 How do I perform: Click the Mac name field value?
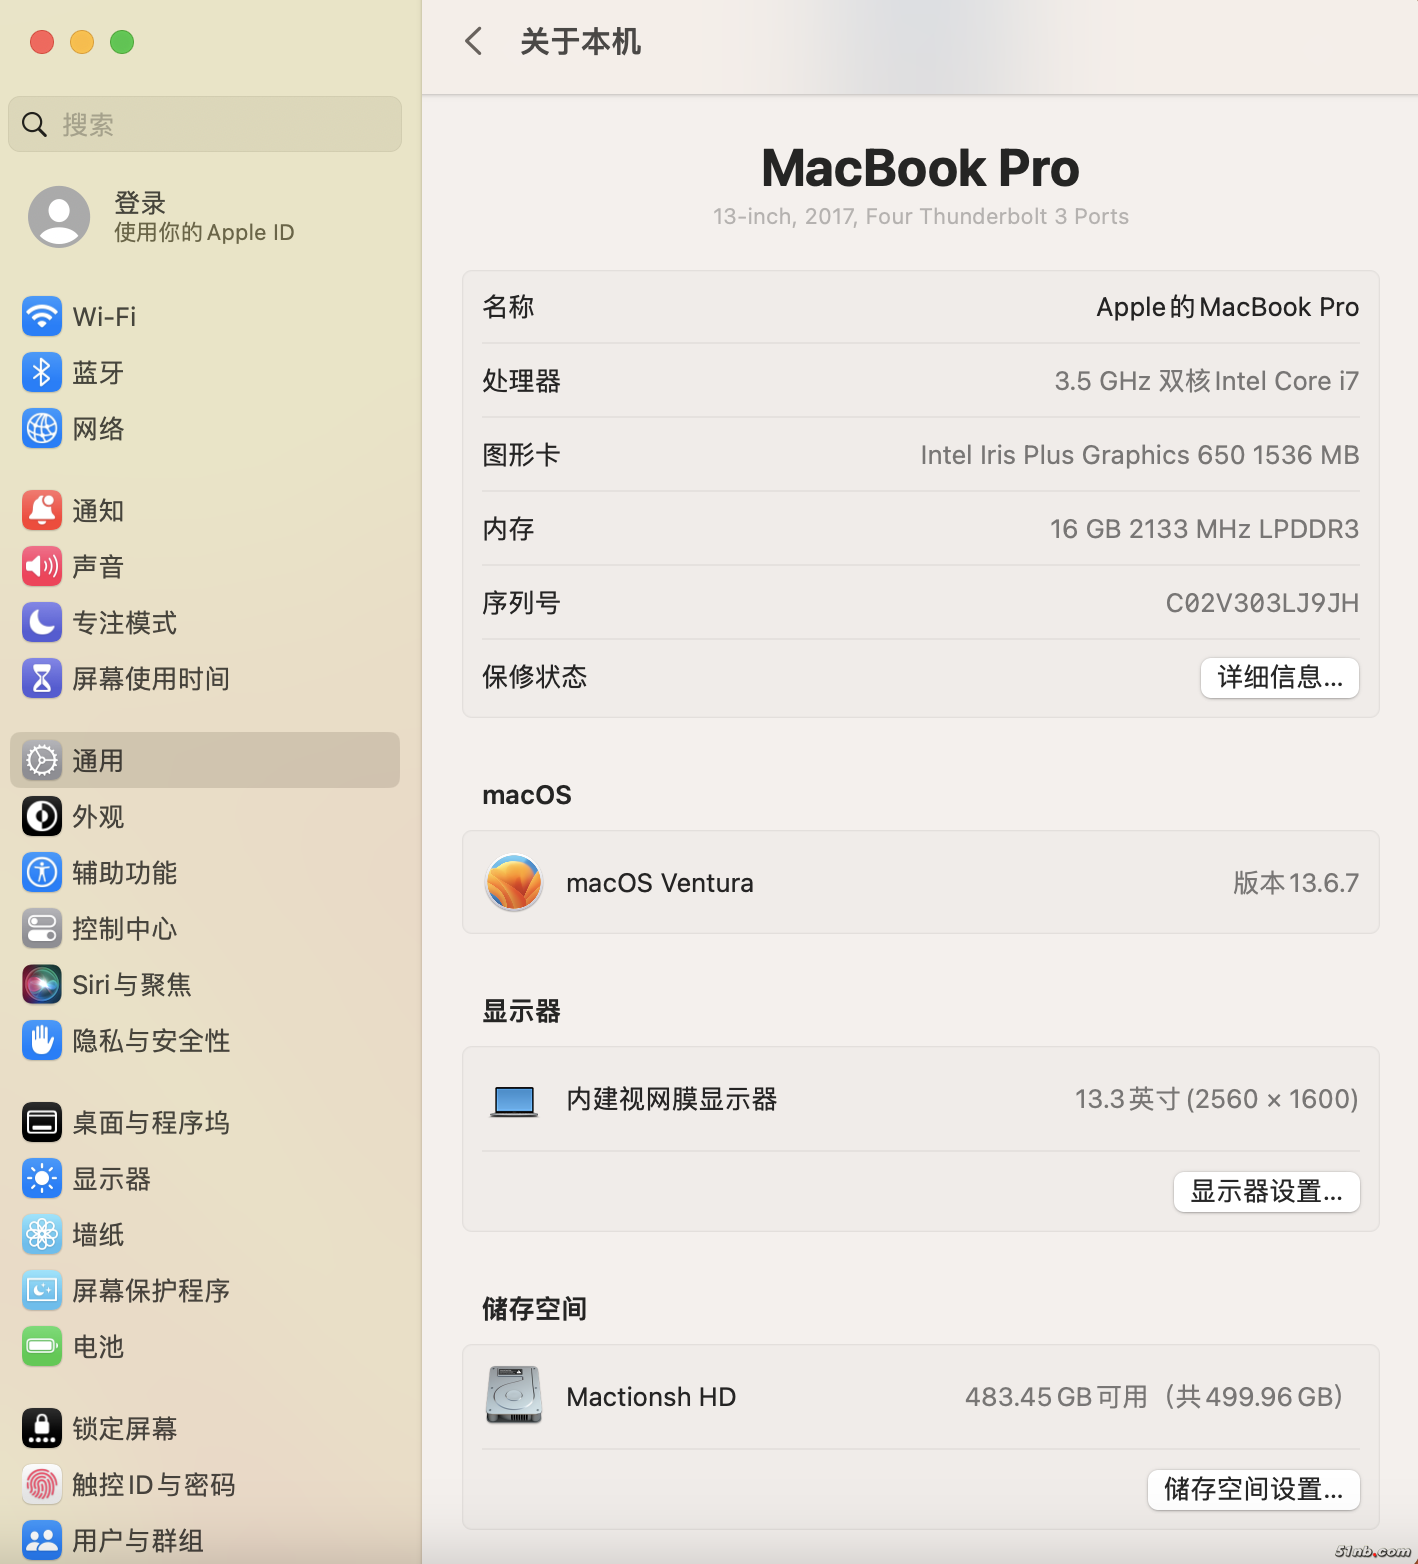point(1227,307)
